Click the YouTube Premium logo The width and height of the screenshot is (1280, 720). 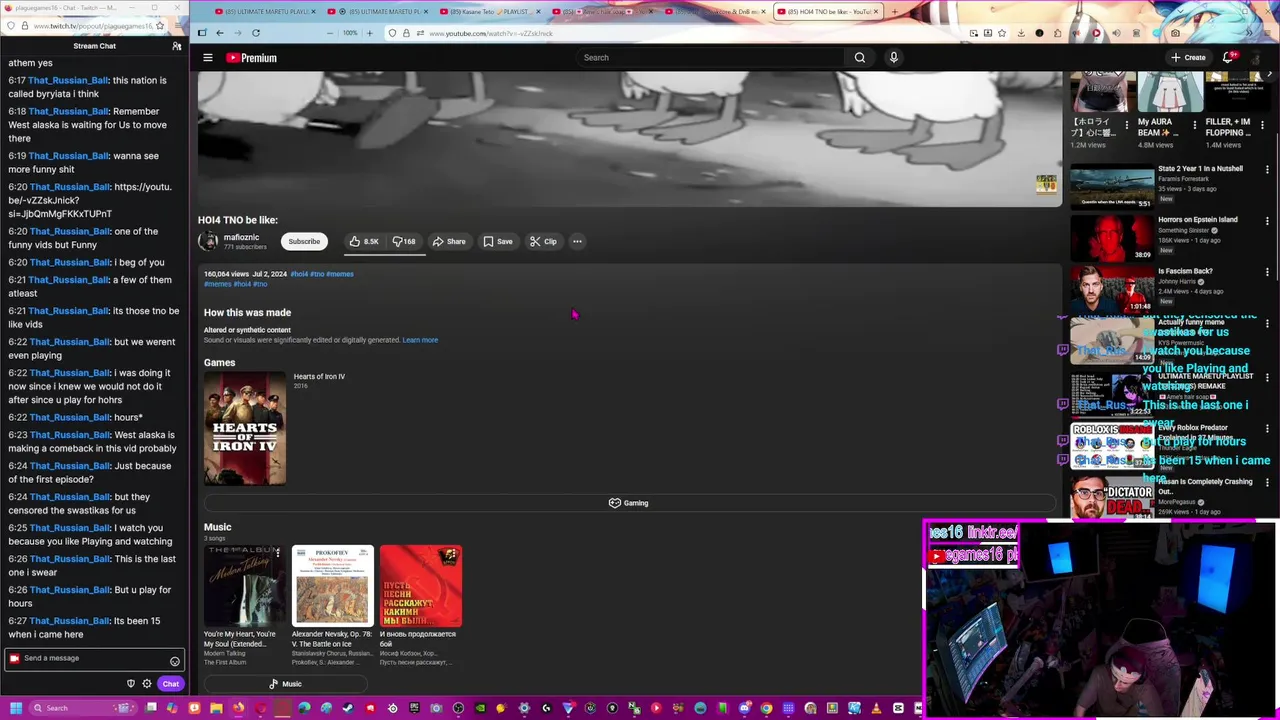[251, 58]
